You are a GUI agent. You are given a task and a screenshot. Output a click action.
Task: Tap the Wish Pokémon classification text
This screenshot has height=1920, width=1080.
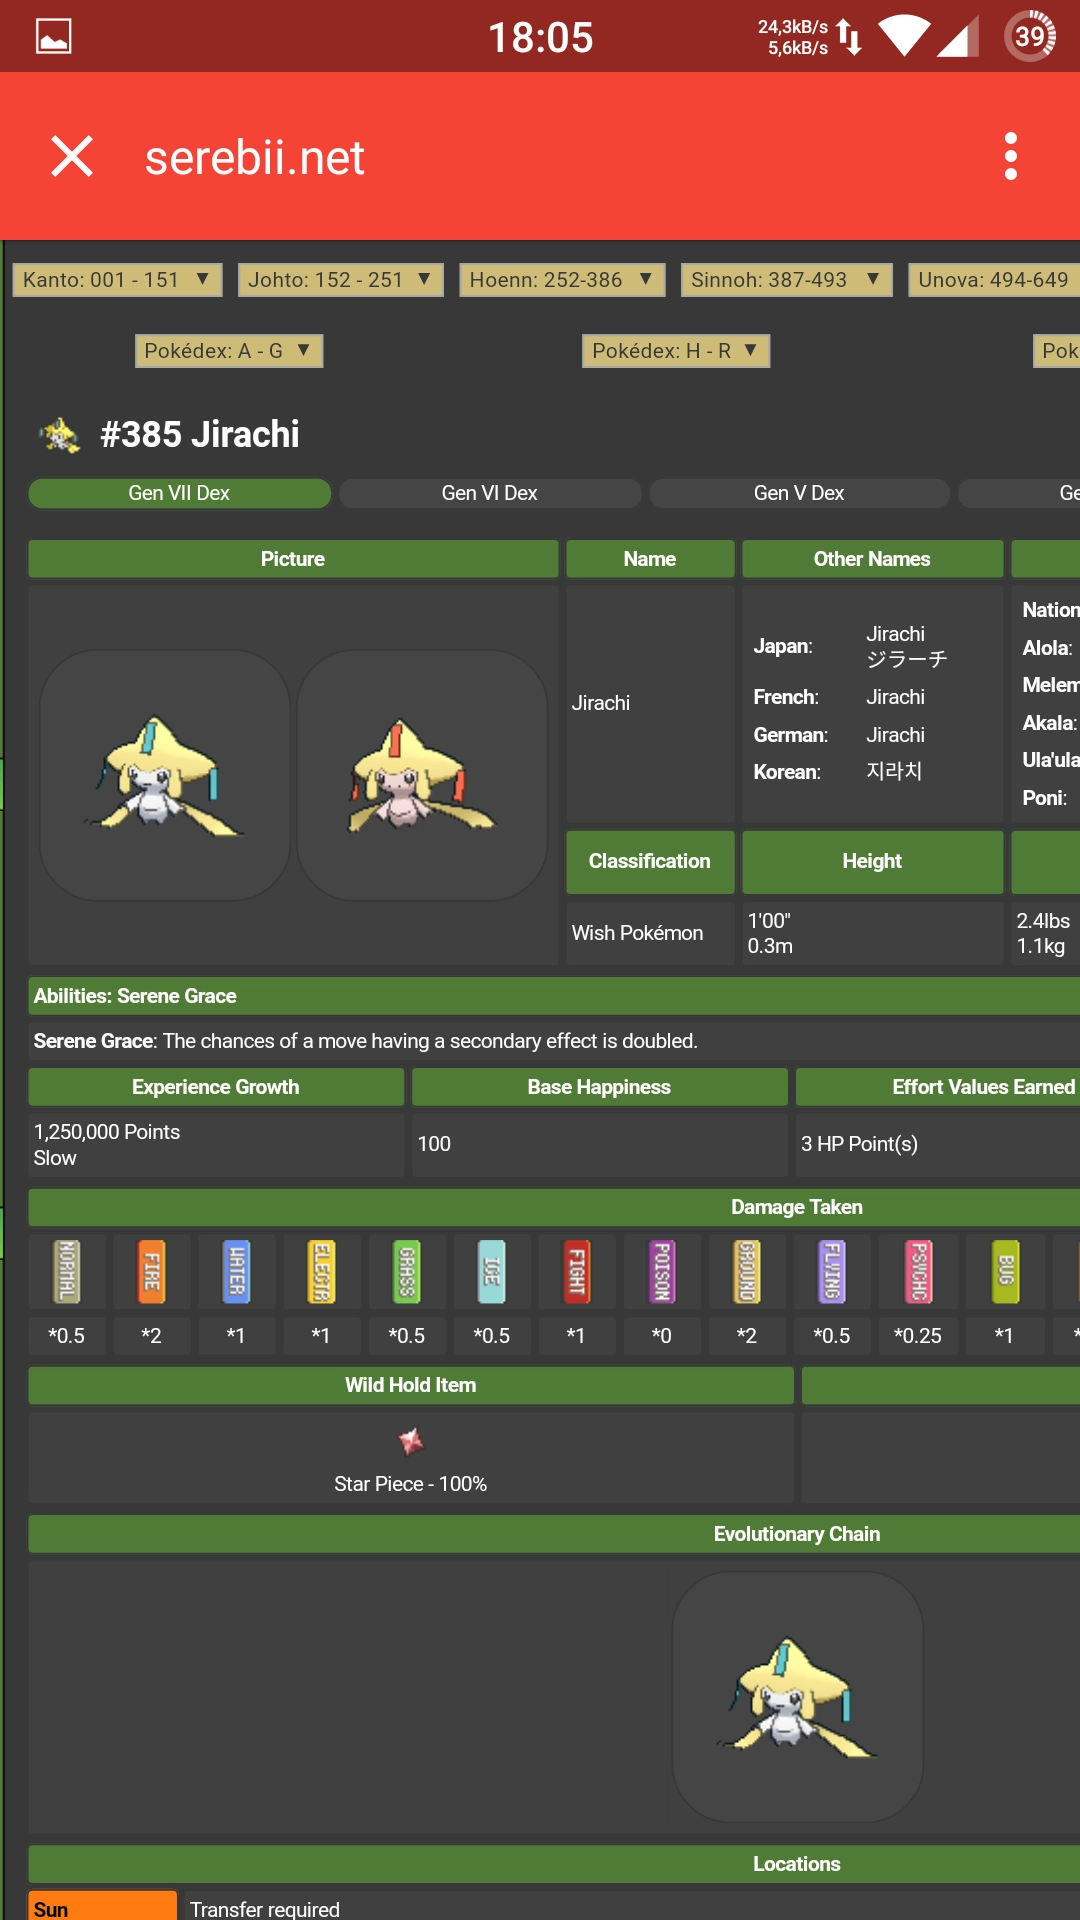(637, 933)
